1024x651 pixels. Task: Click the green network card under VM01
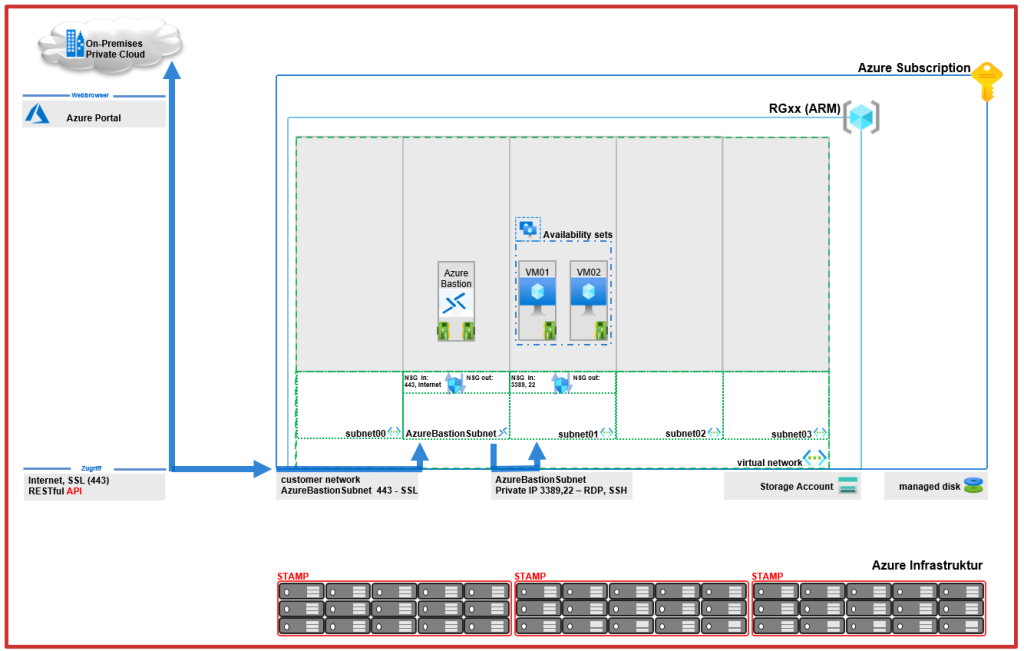coord(550,330)
